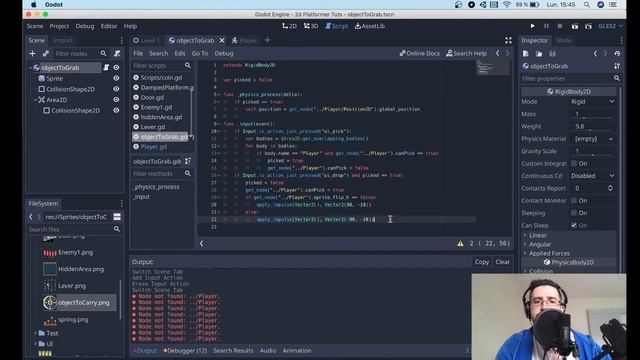Go to previous FileSystem folder
The width and height of the screenshot is (640, 360).
pyautogui.click(x=31, y=217)
